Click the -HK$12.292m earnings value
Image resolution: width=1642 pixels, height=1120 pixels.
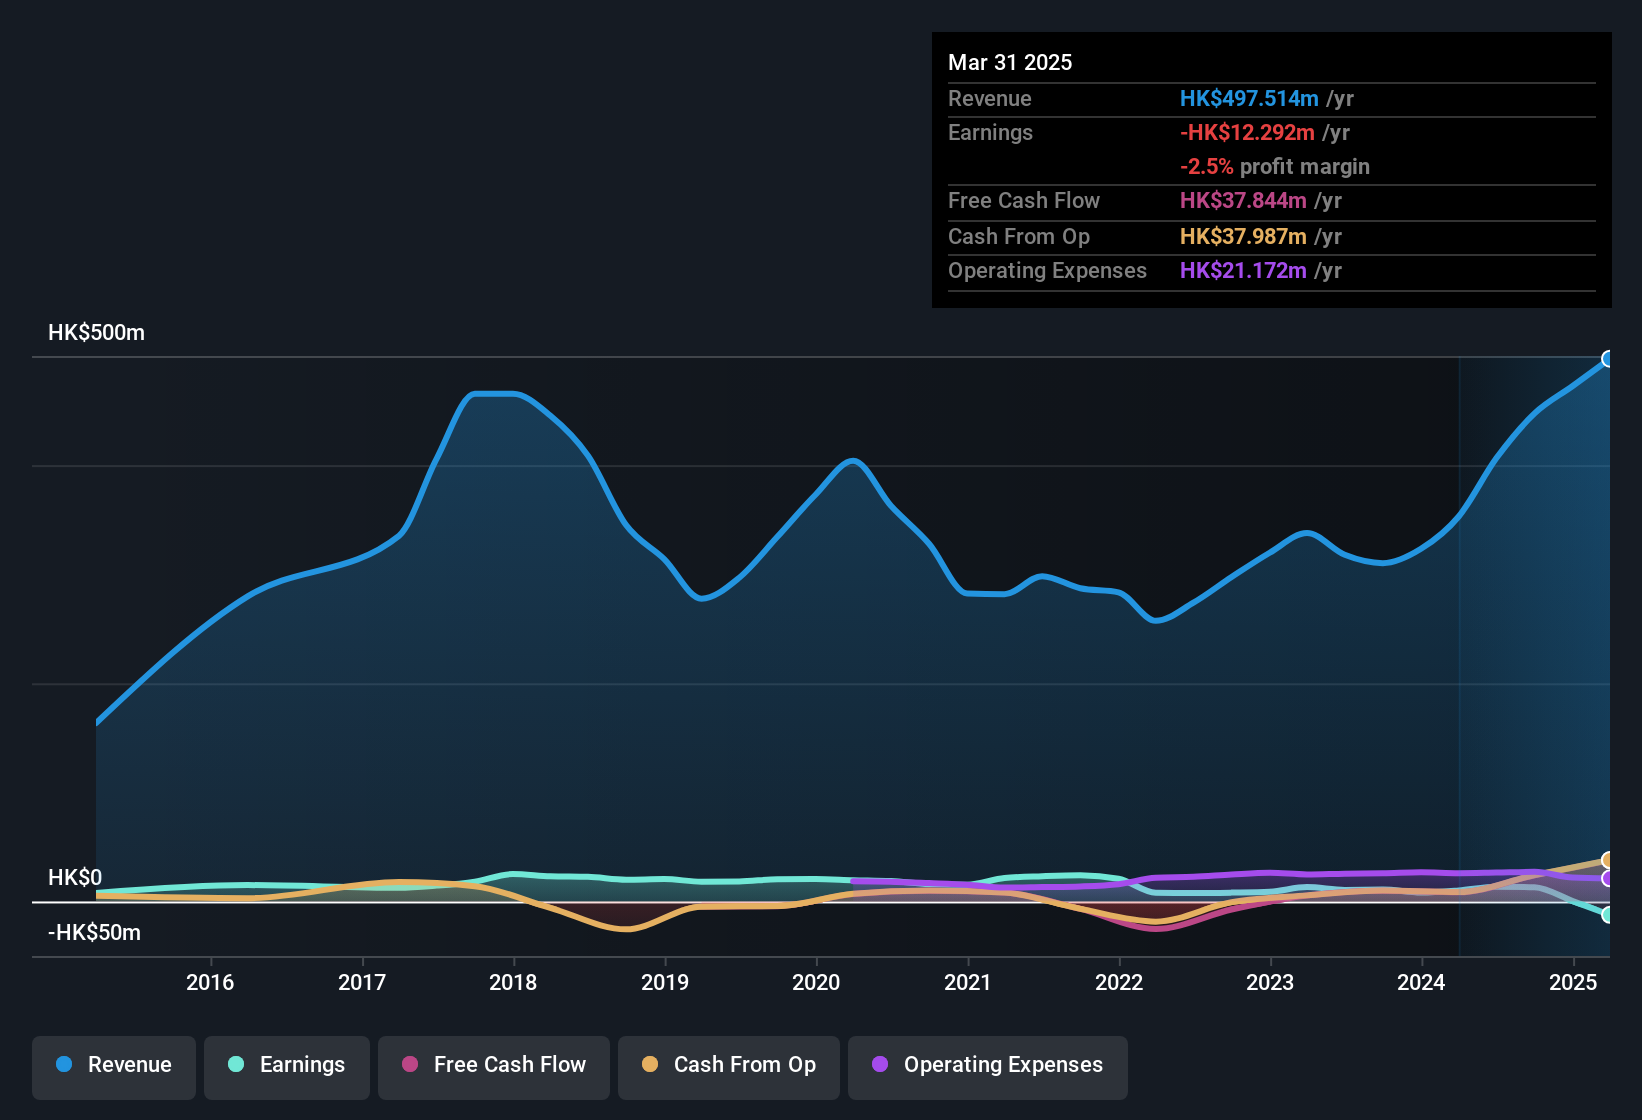(x=1247, y=132)
